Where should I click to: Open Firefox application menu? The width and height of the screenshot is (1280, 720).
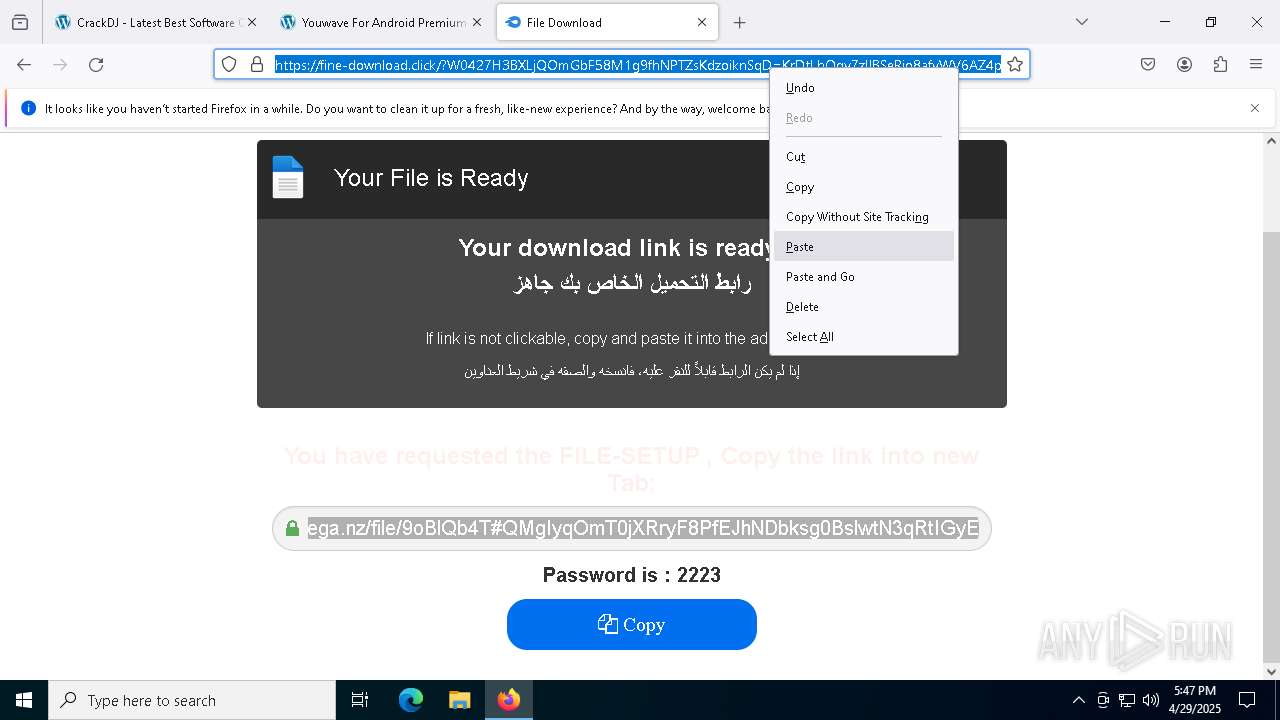pos(1256,64)
